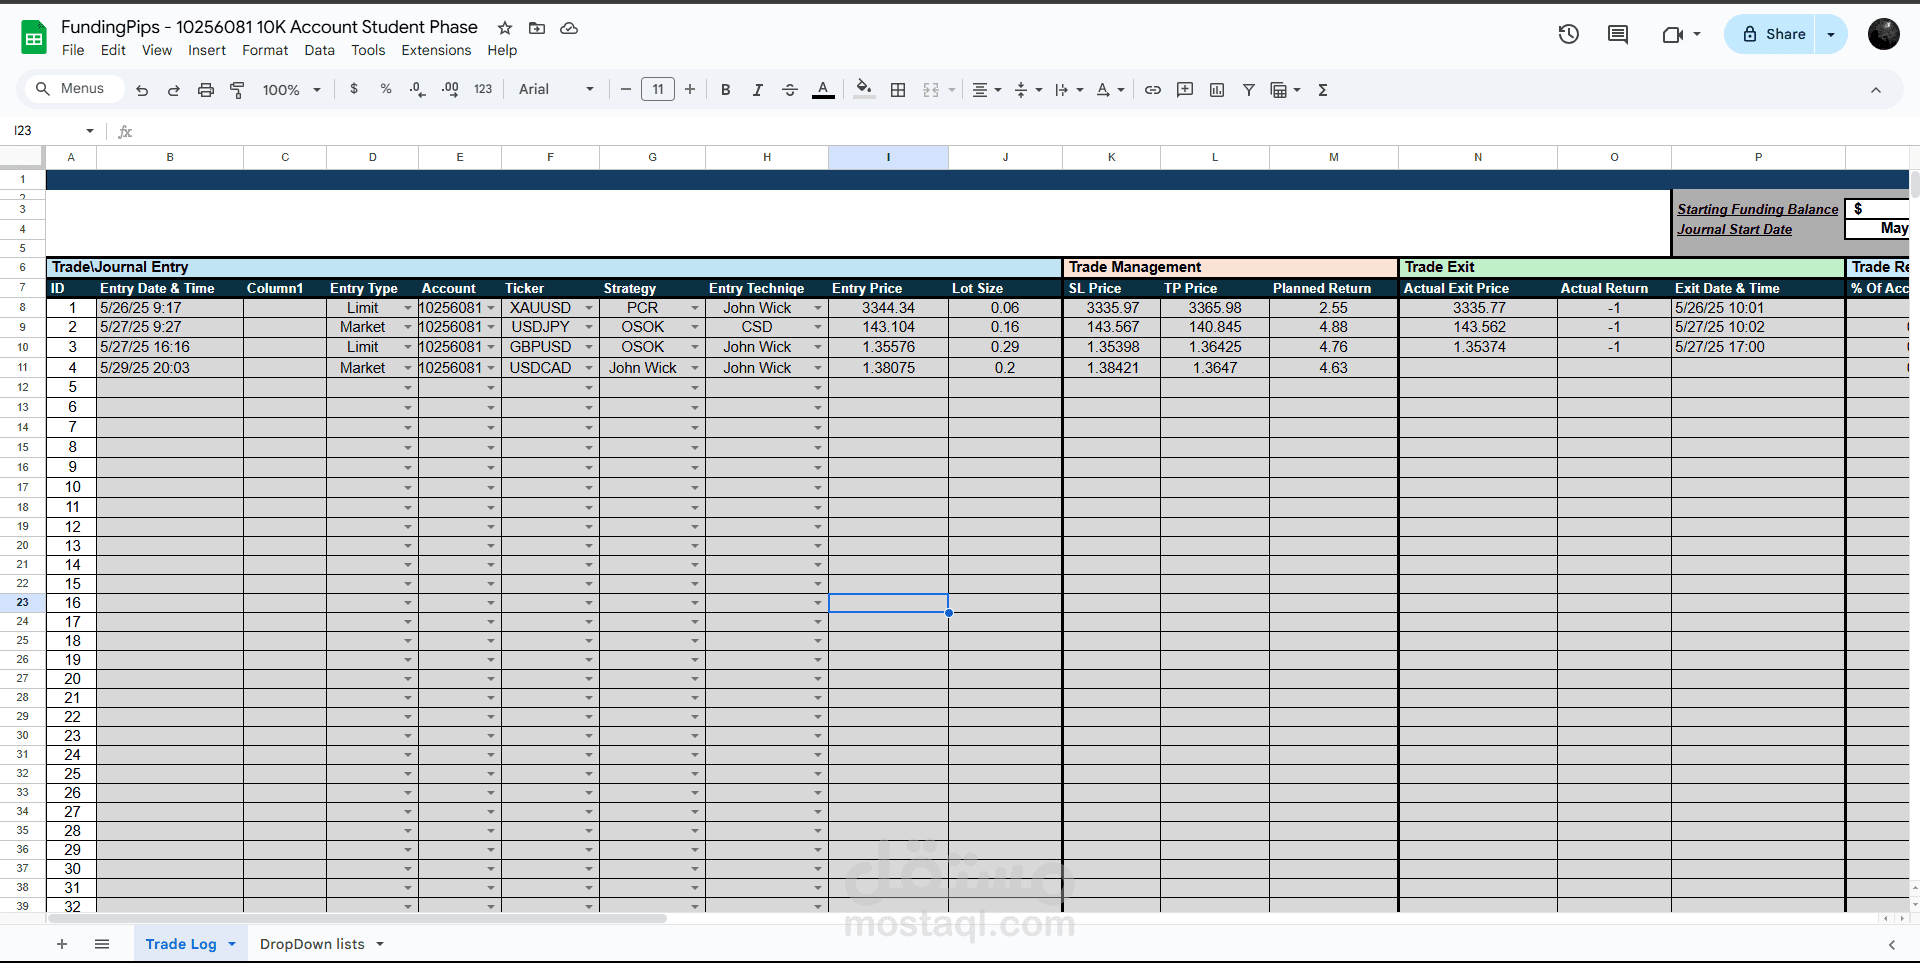Open Trade Log tab options arrow

point(232,944)
